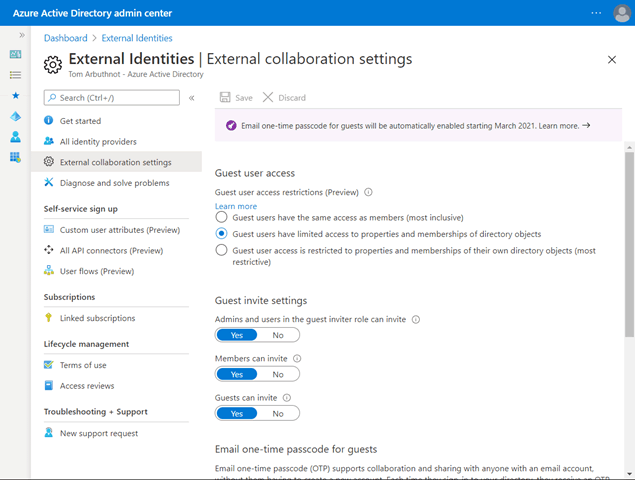The image size is (635, 480).
Task: Select most restrictive guest user access option
Action: coord(222,251)
